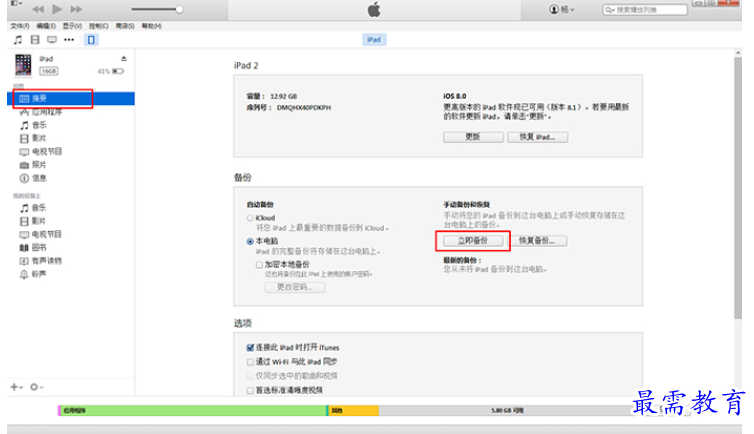Show more libraries via the three-dot icon
Viewport: 754px width, 434px height.
(69, 40)
